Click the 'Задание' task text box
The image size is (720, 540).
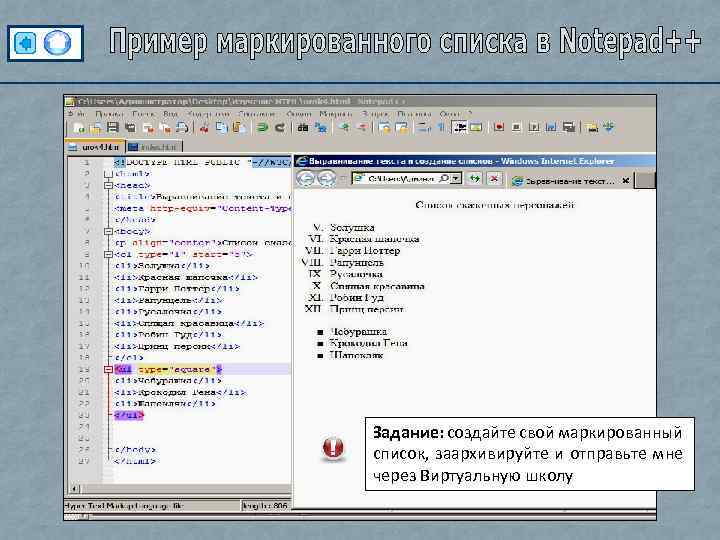coord(529,454)
